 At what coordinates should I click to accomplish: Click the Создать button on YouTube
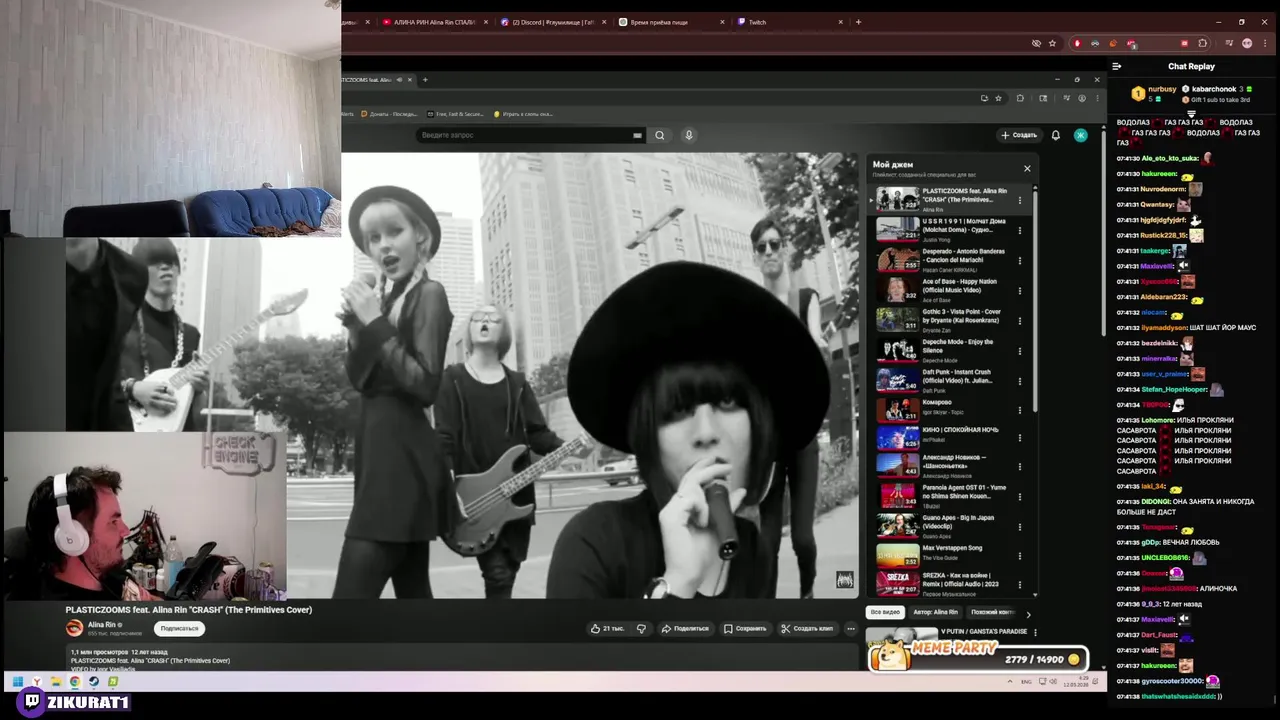(1019, 135)
